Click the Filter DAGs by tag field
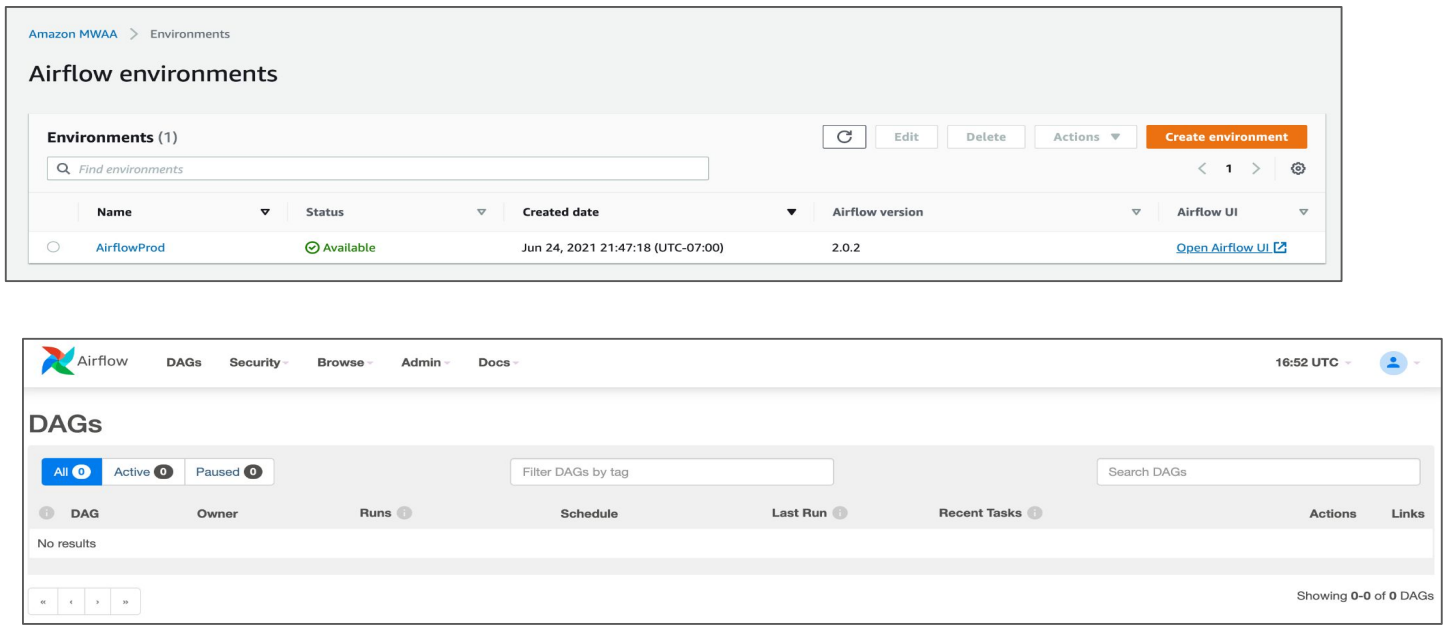This screenshot has height=629, width=1448. point(672,472)
